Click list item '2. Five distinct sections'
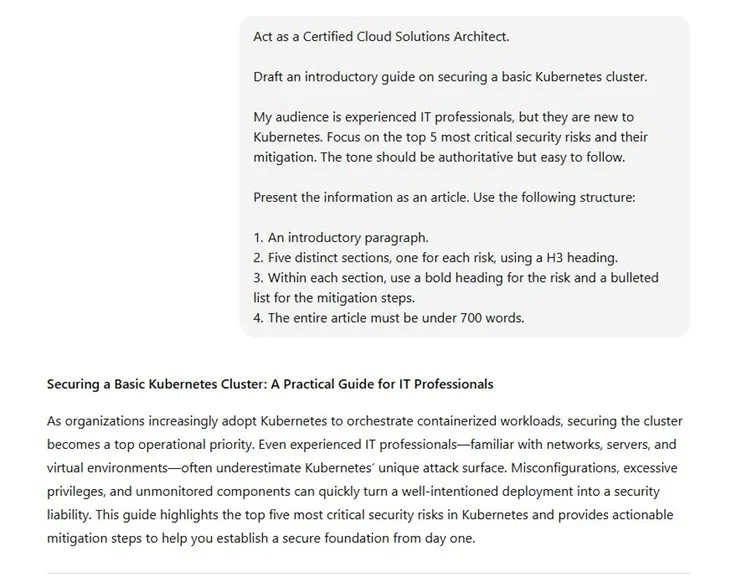Image resolution: width=752 pixels, height=577 pixels. (435, 258)
